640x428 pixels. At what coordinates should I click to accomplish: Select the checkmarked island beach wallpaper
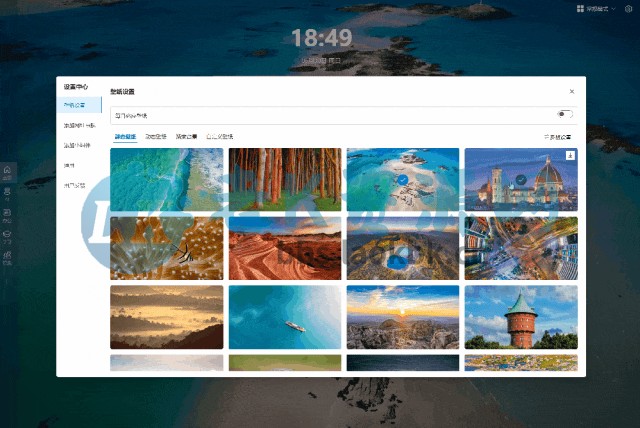point(403,179)
